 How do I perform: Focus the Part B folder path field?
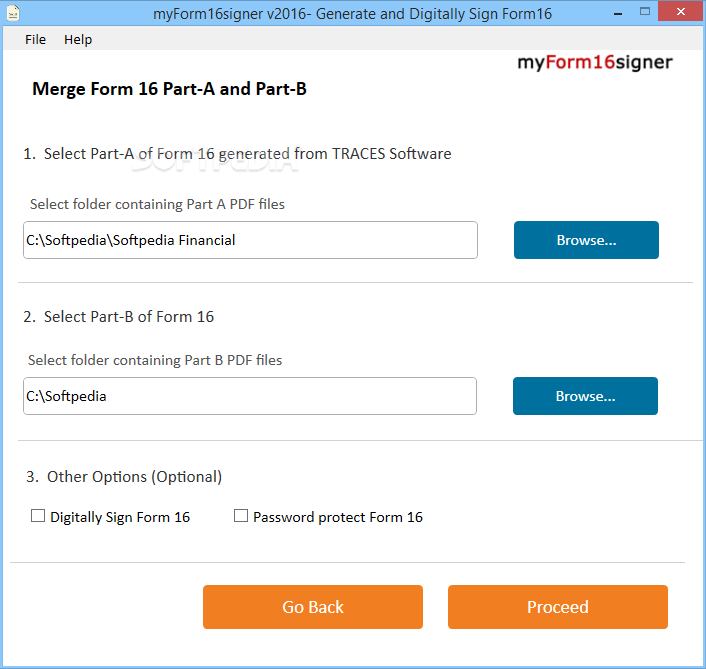[250, 396]
